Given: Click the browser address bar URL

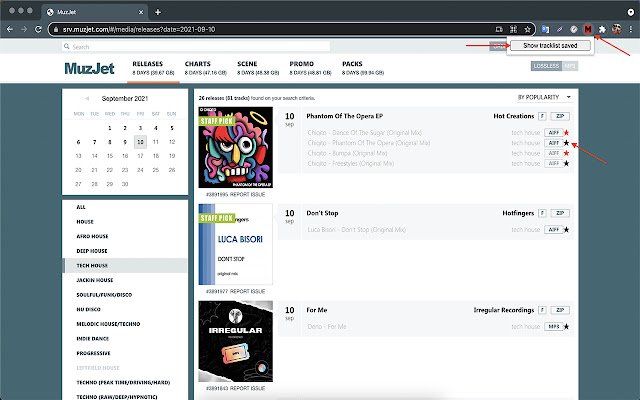Looking at the screenshot, I should click(x=139, y=29).
